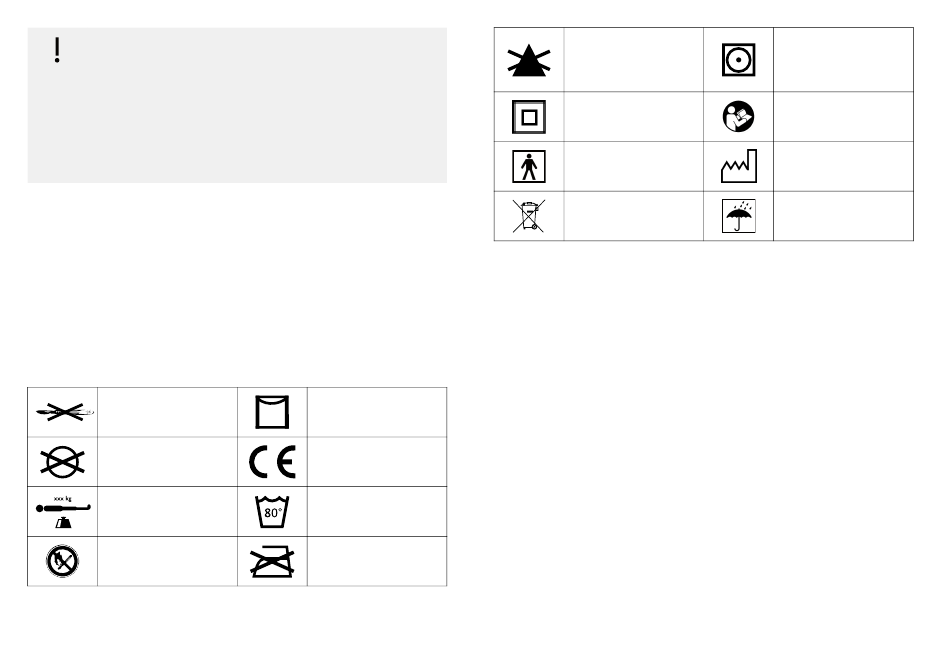Select the no open flame prohibition symbol
This screenshot has width=950, height=657.
point(62,561)
